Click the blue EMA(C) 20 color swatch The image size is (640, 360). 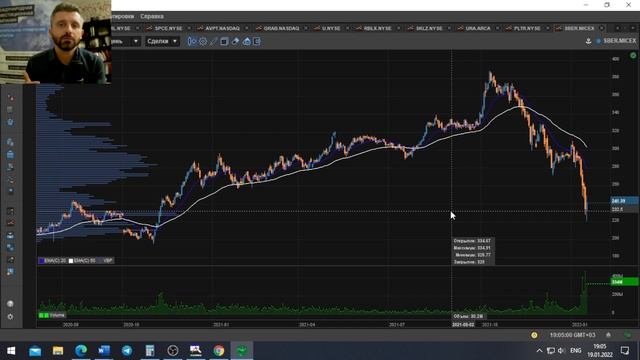pos(41,260)
